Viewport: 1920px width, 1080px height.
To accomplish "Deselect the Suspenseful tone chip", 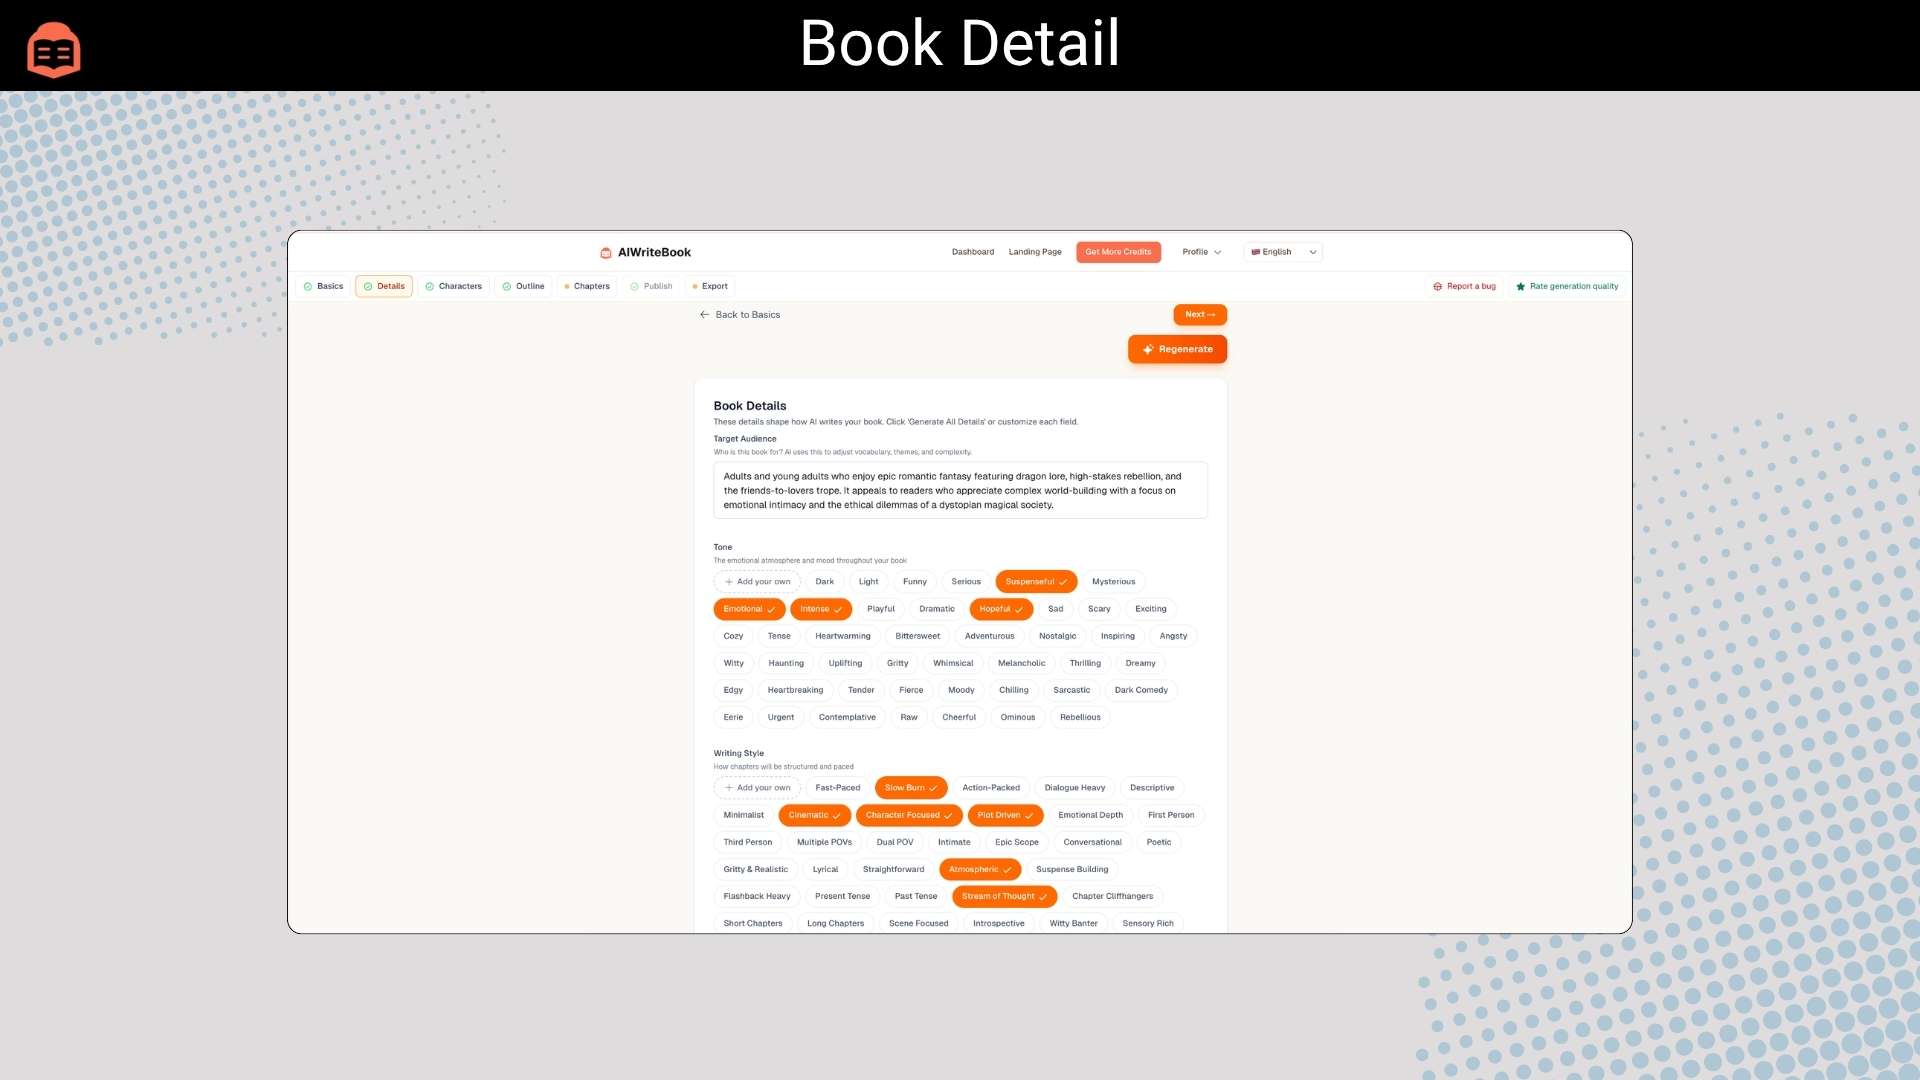I will [1035, 581].
